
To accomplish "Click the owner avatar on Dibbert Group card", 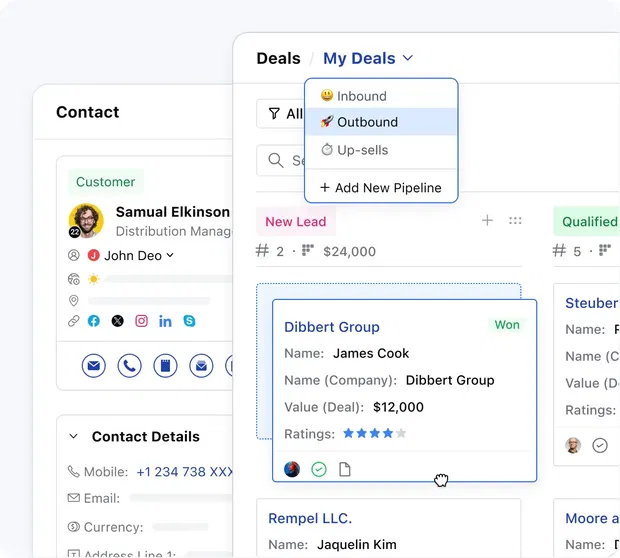I will pos(292,469).
